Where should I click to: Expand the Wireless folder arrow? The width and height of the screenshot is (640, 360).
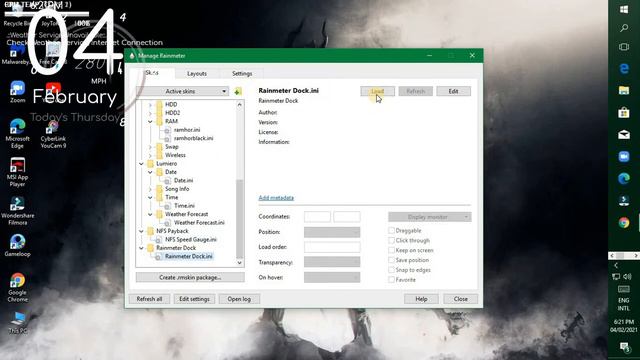pos(150,155)
